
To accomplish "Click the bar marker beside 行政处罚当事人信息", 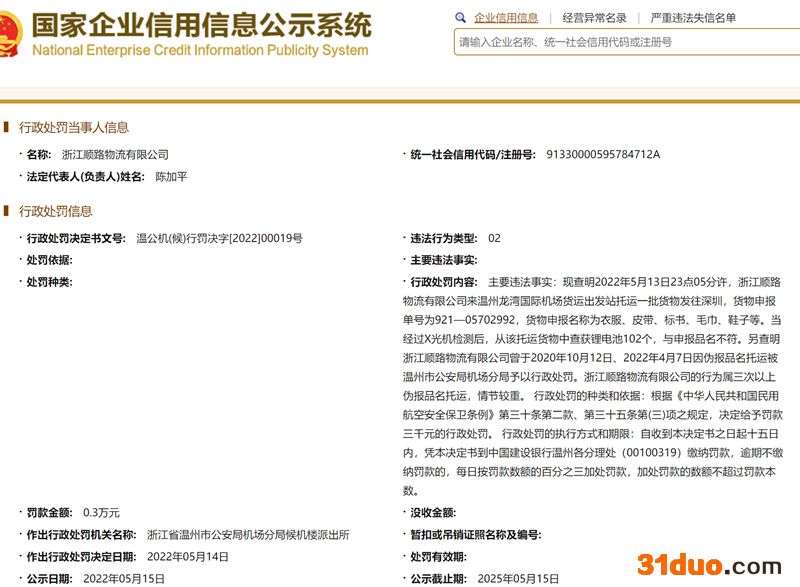I will click(7, 128).
